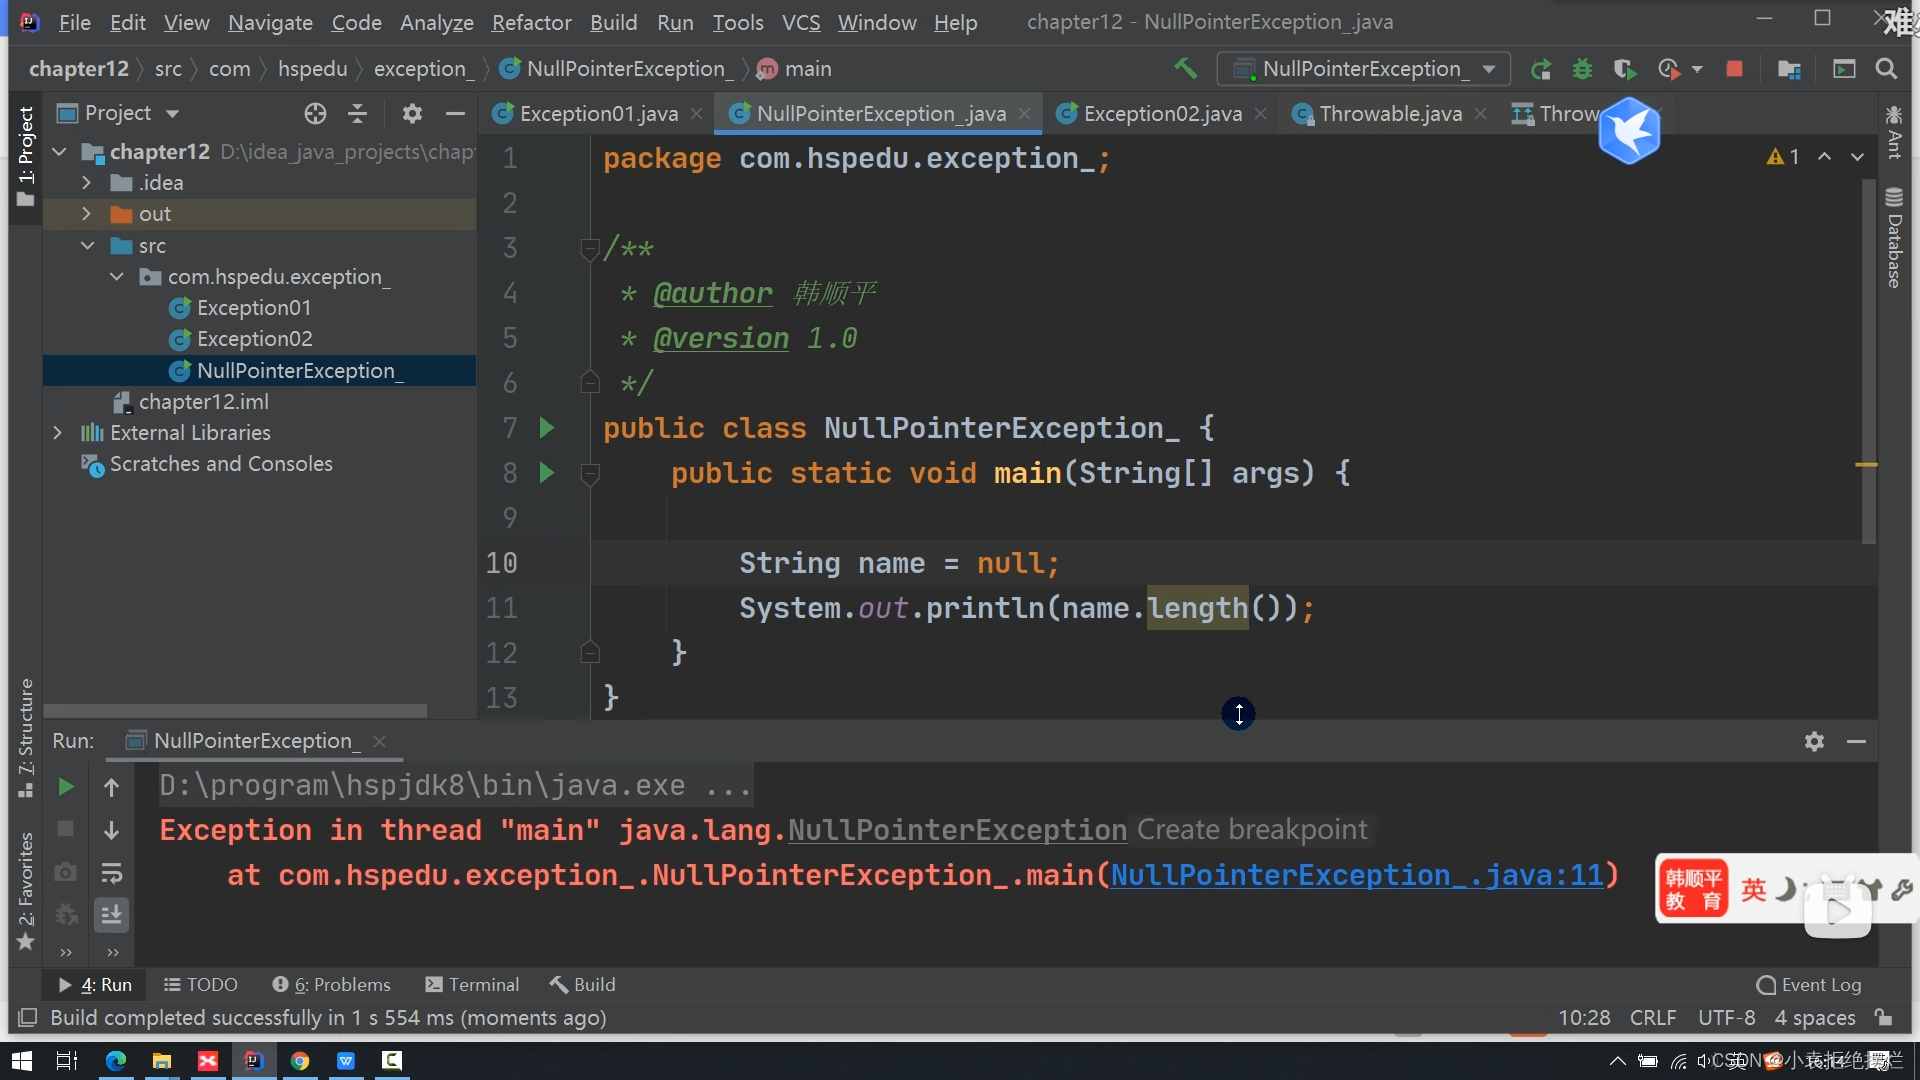Open the Windows Start button
Viewport: 1920px width, 1080px height.
click(x=21, y=1061)
